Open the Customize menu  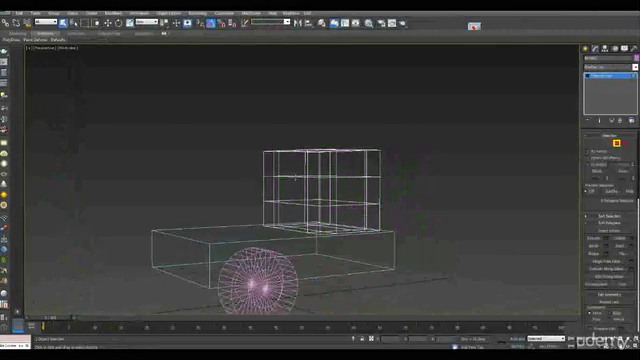(224, 13)
